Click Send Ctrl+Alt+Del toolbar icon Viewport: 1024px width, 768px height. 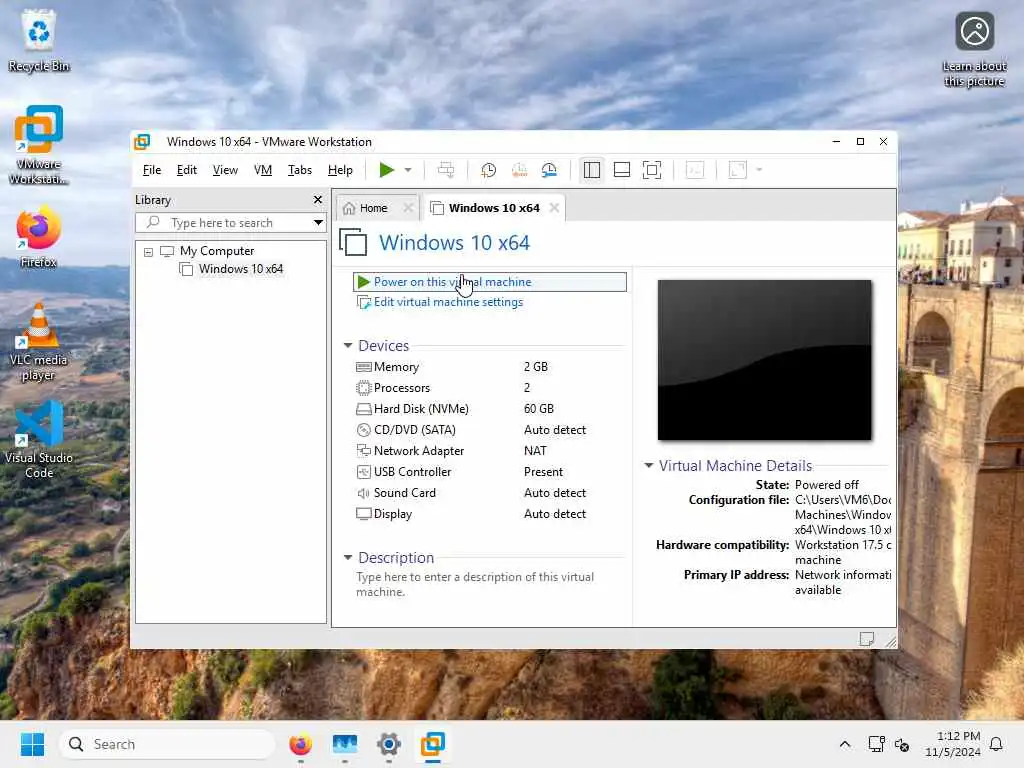click(446, 170)
